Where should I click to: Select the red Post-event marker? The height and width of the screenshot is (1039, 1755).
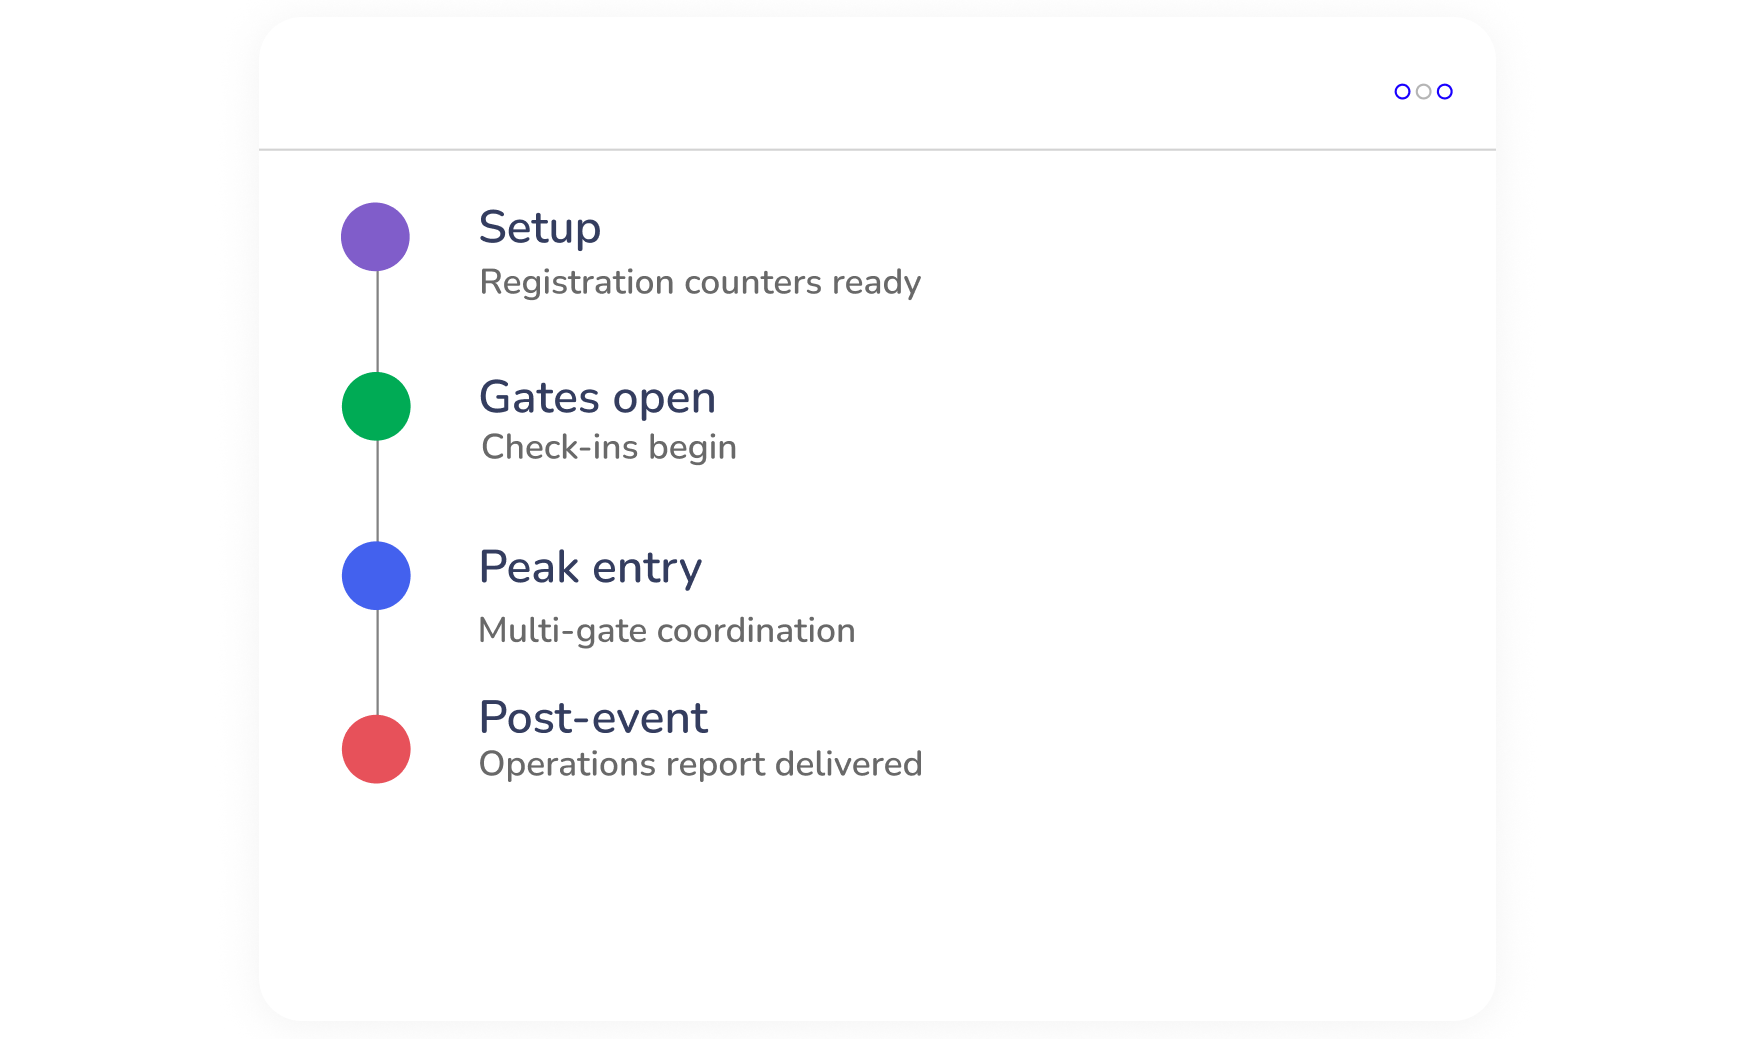click(376, 749)
